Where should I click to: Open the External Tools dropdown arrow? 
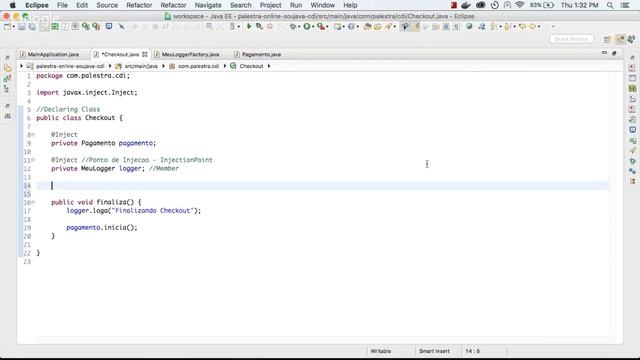click(327, 27)
